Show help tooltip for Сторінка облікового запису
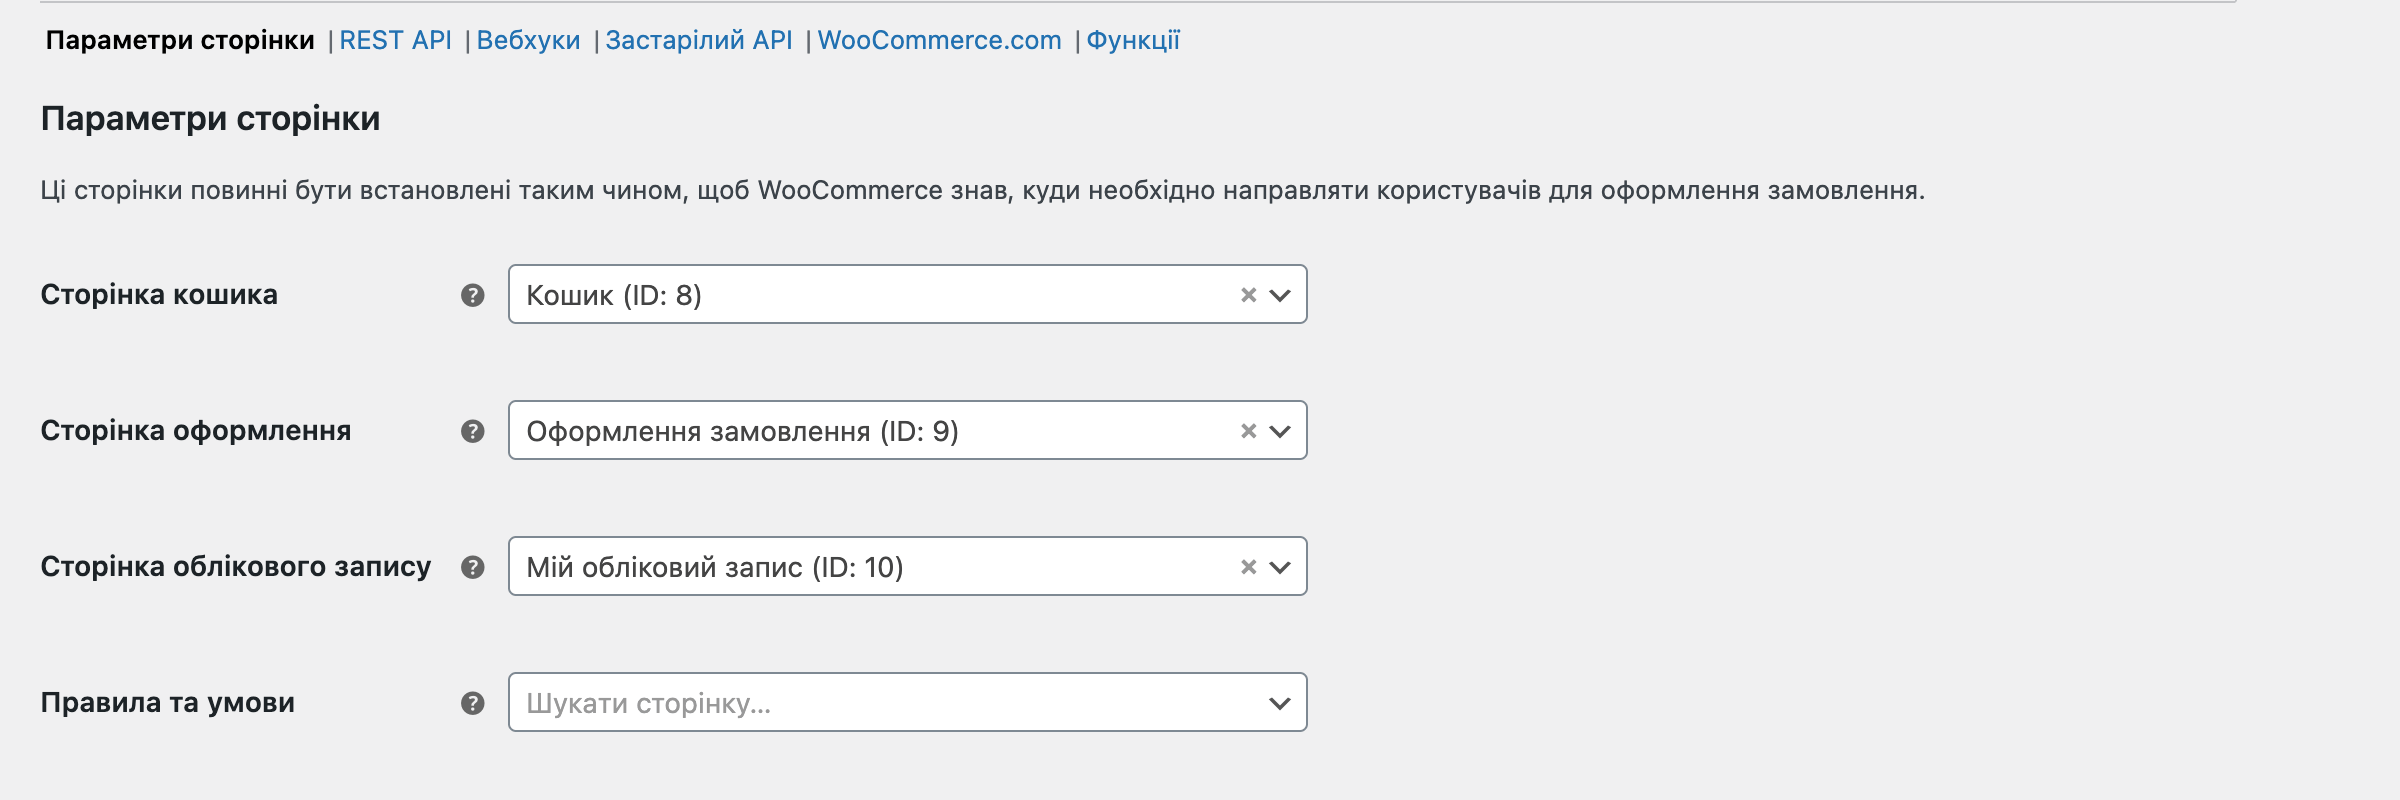This screenshot has width=2400, height=800. coord(473,567)
